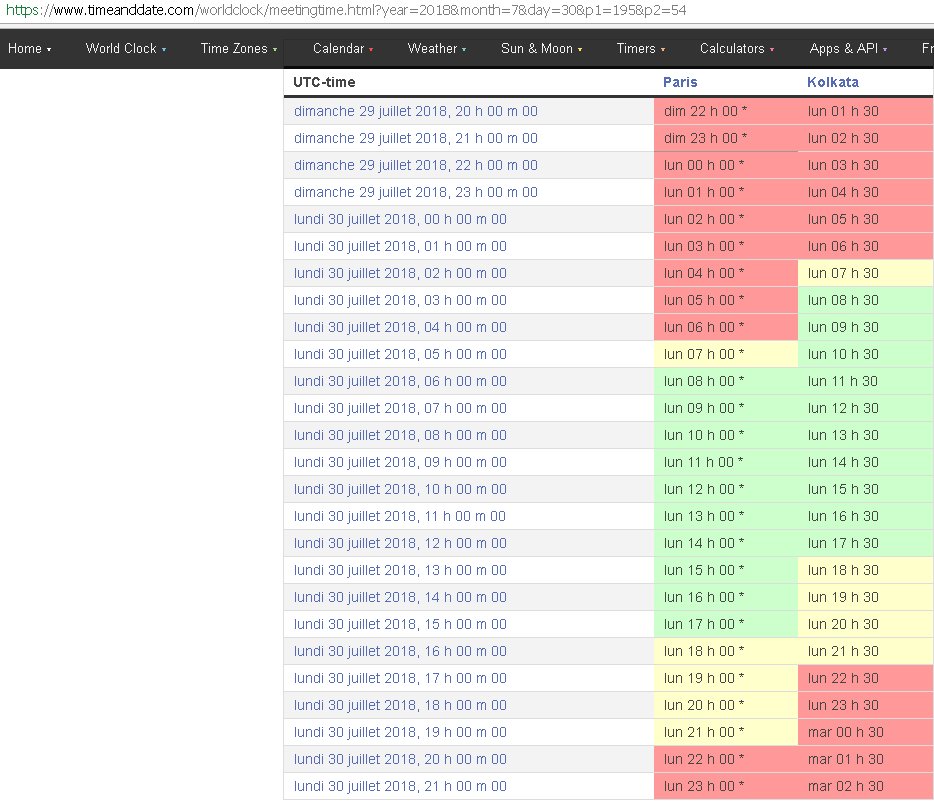Open link lundi 30 juillet 2018, 16 h 00

click(400, 651)
